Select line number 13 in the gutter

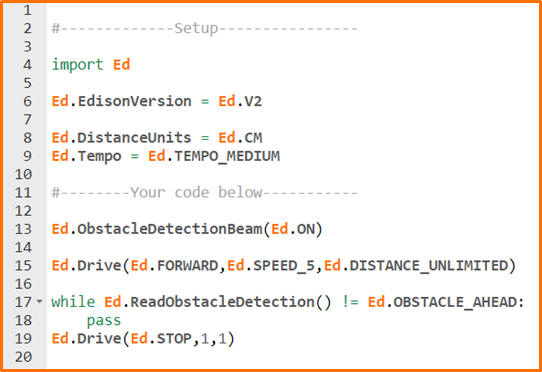pos(23,229)
